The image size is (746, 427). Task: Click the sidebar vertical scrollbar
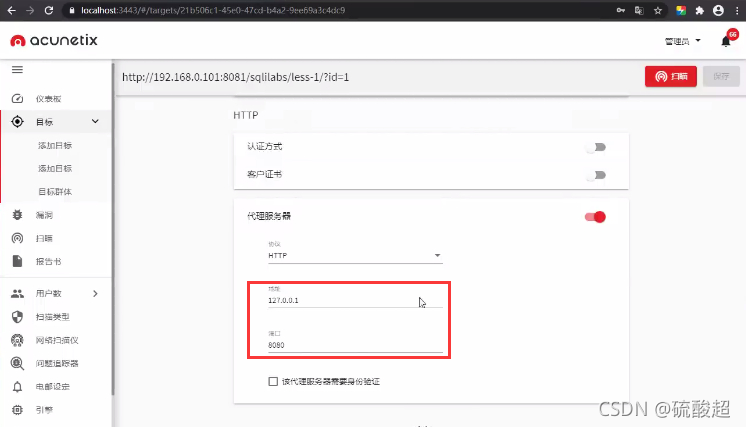[113, 228]
